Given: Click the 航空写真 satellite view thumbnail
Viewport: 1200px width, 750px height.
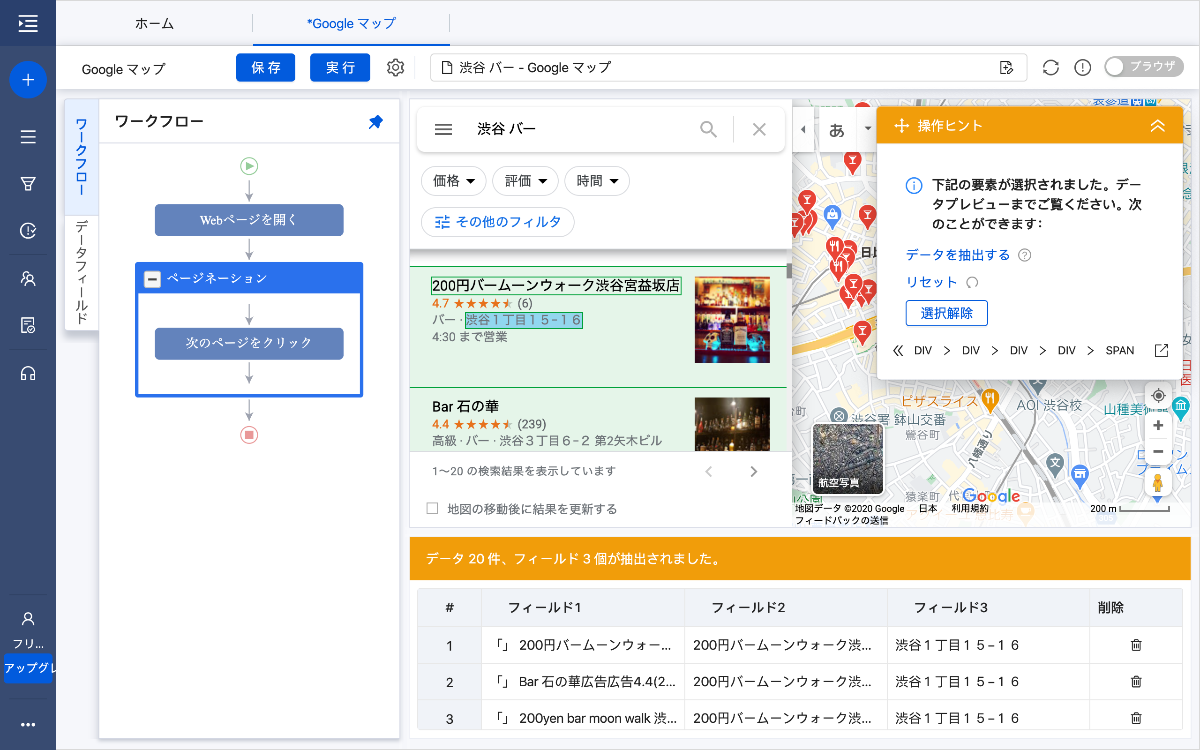Looking at the screenshot, I should pyautogui.click(x=848, y=458).
